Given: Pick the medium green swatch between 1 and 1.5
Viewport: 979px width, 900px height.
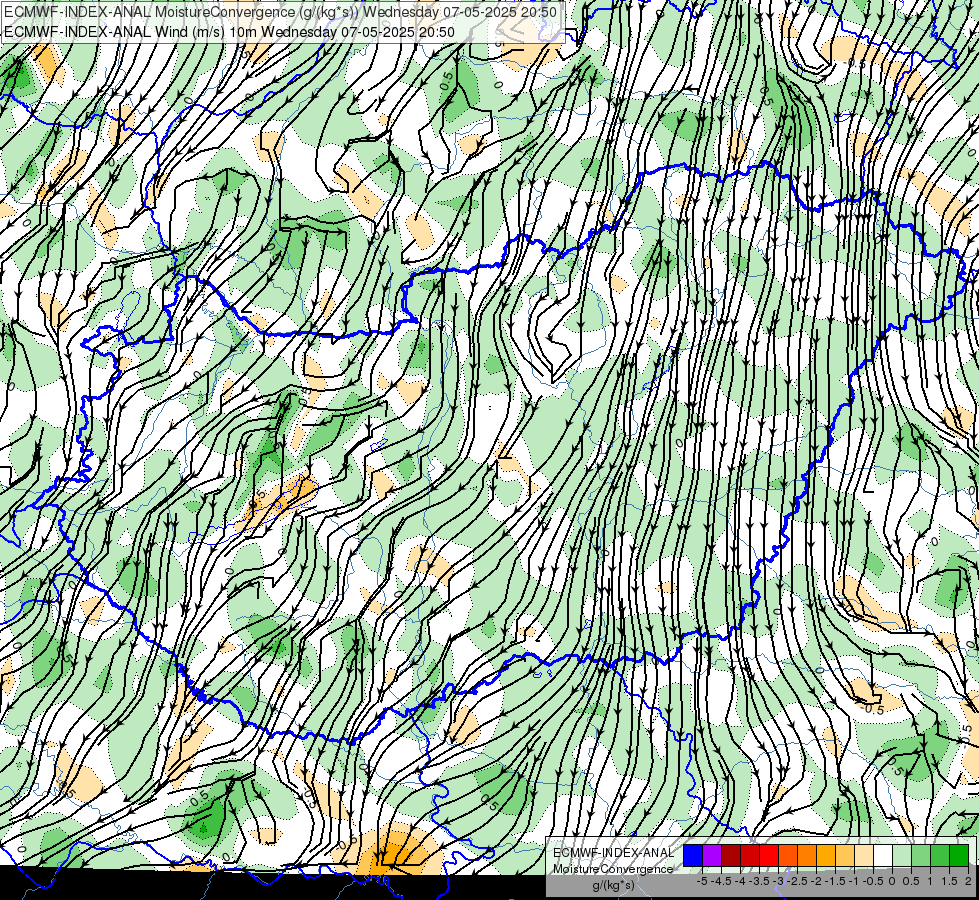Looking at the screenshot, I should (x=940, y=855).
